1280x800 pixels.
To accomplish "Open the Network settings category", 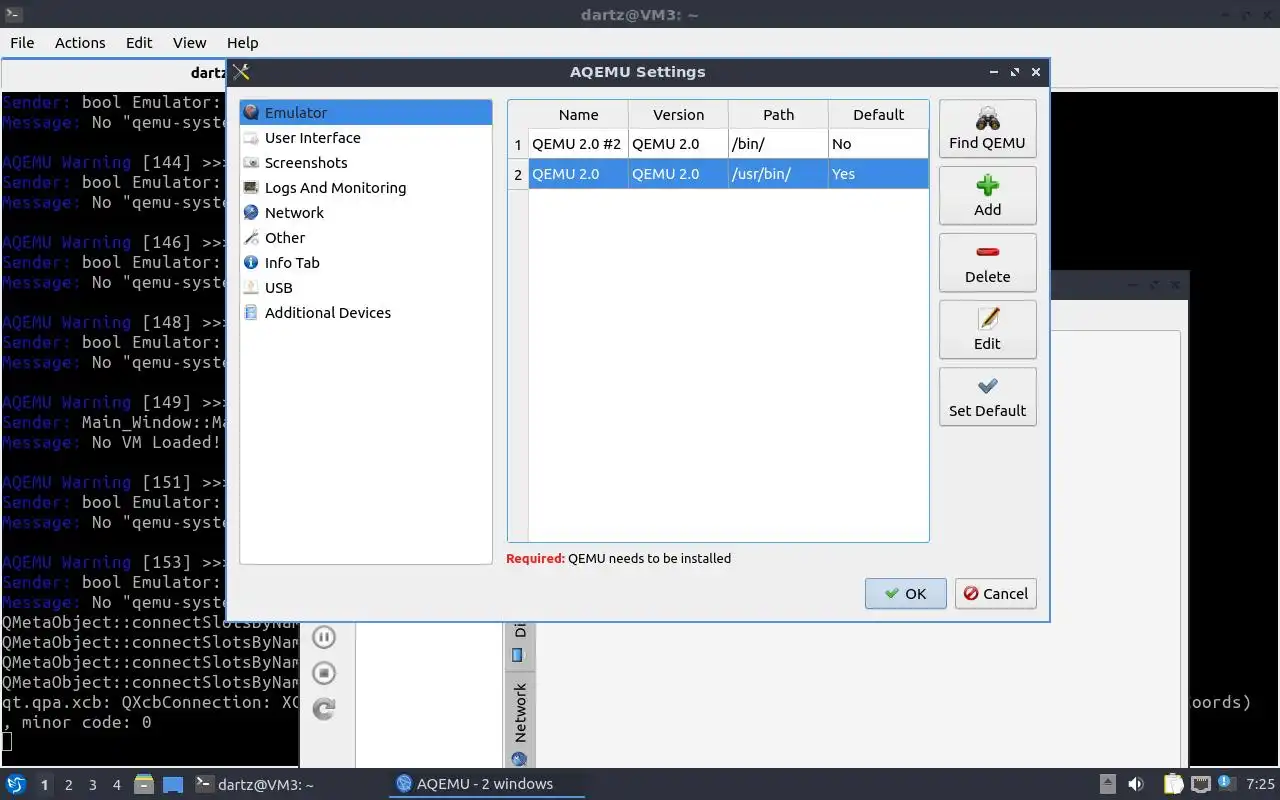I will [x=366, y=213].
